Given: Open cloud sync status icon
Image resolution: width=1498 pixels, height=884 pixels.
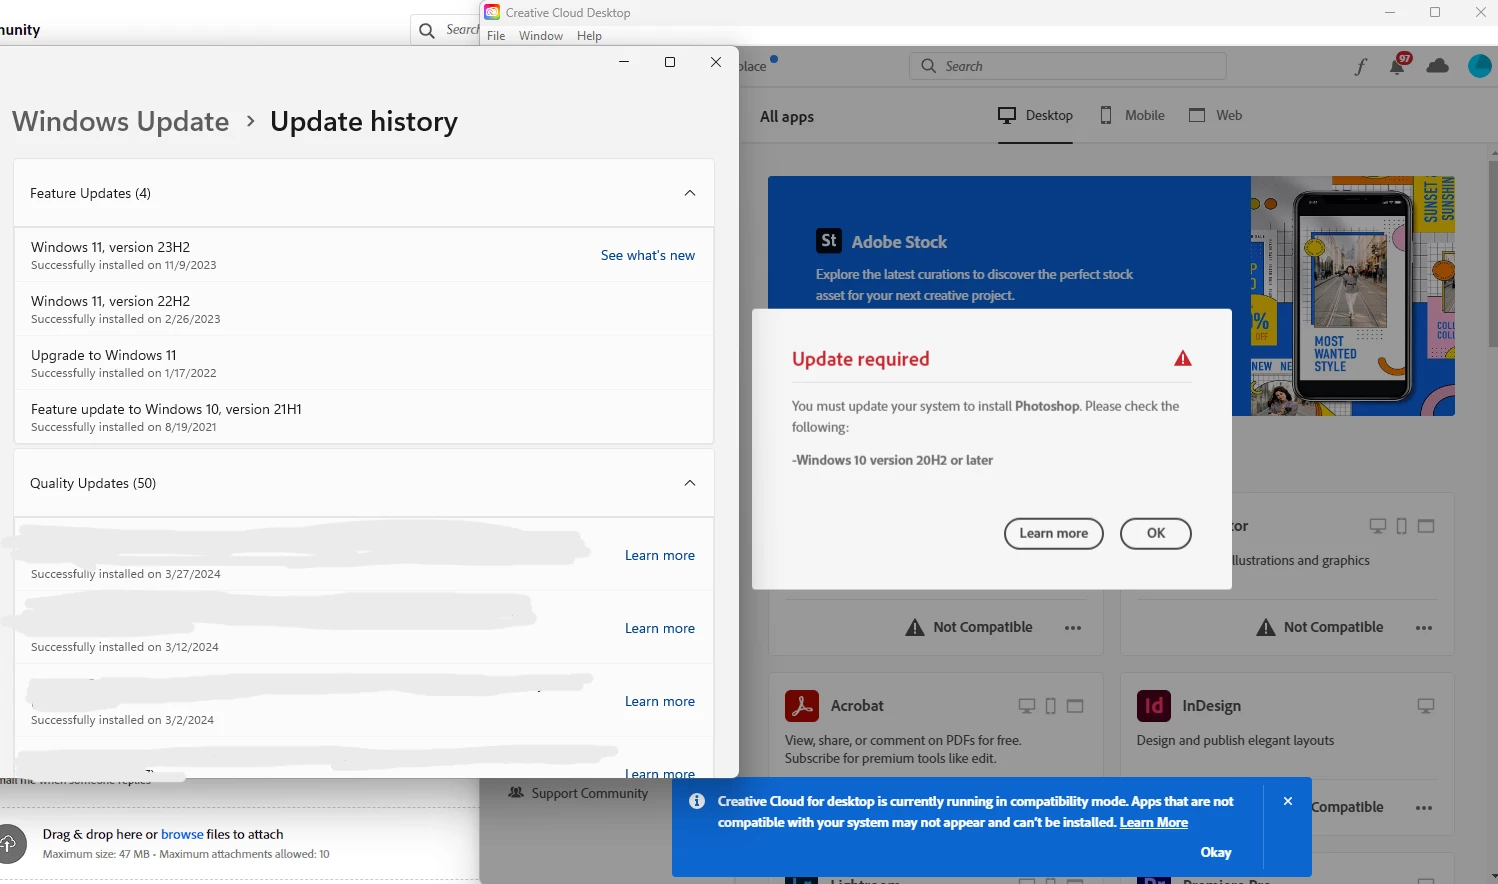Looking at the screenshot, I should 1438,66.
